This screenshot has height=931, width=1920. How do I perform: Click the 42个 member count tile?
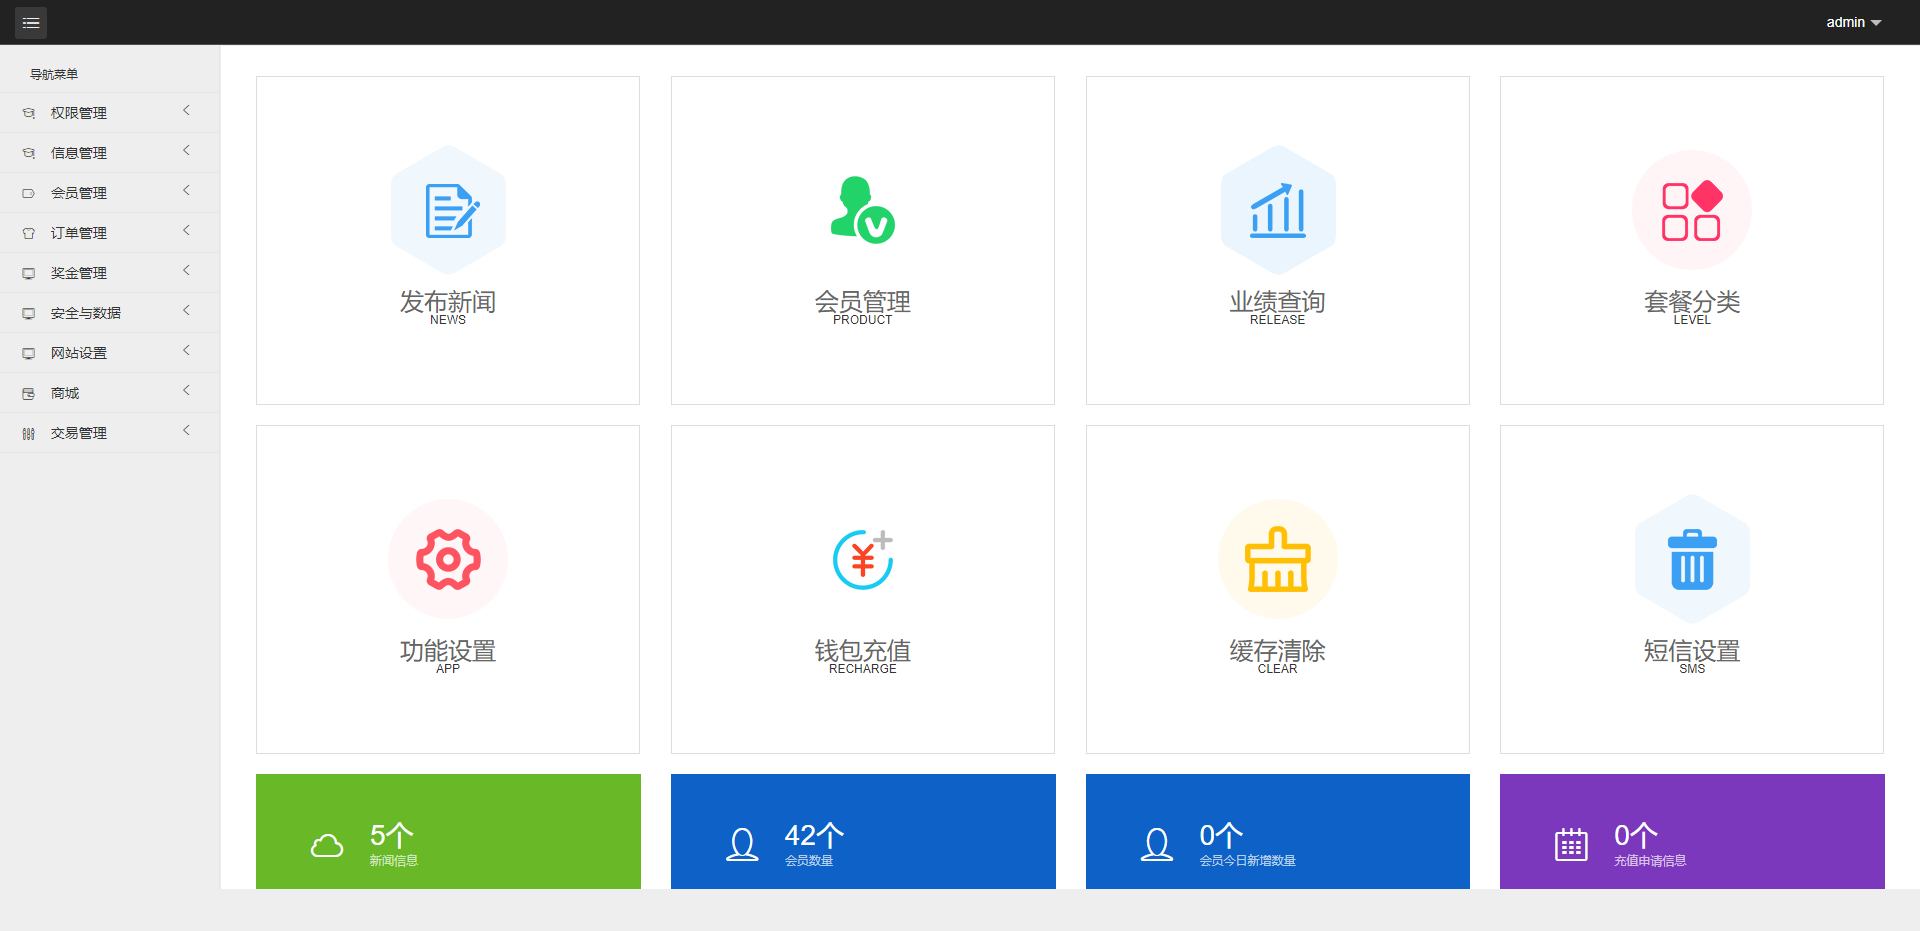tap(862, 831)
